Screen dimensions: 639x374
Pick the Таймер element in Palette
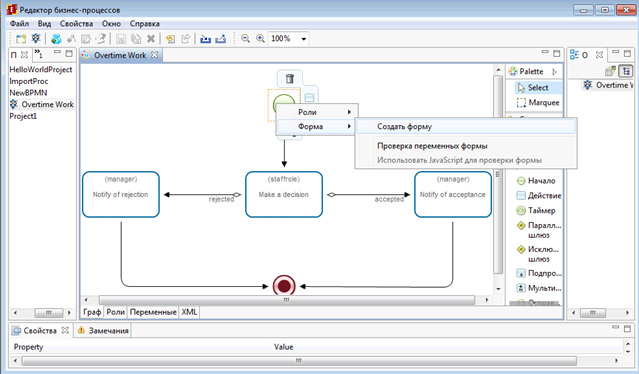tap(536, 211)
